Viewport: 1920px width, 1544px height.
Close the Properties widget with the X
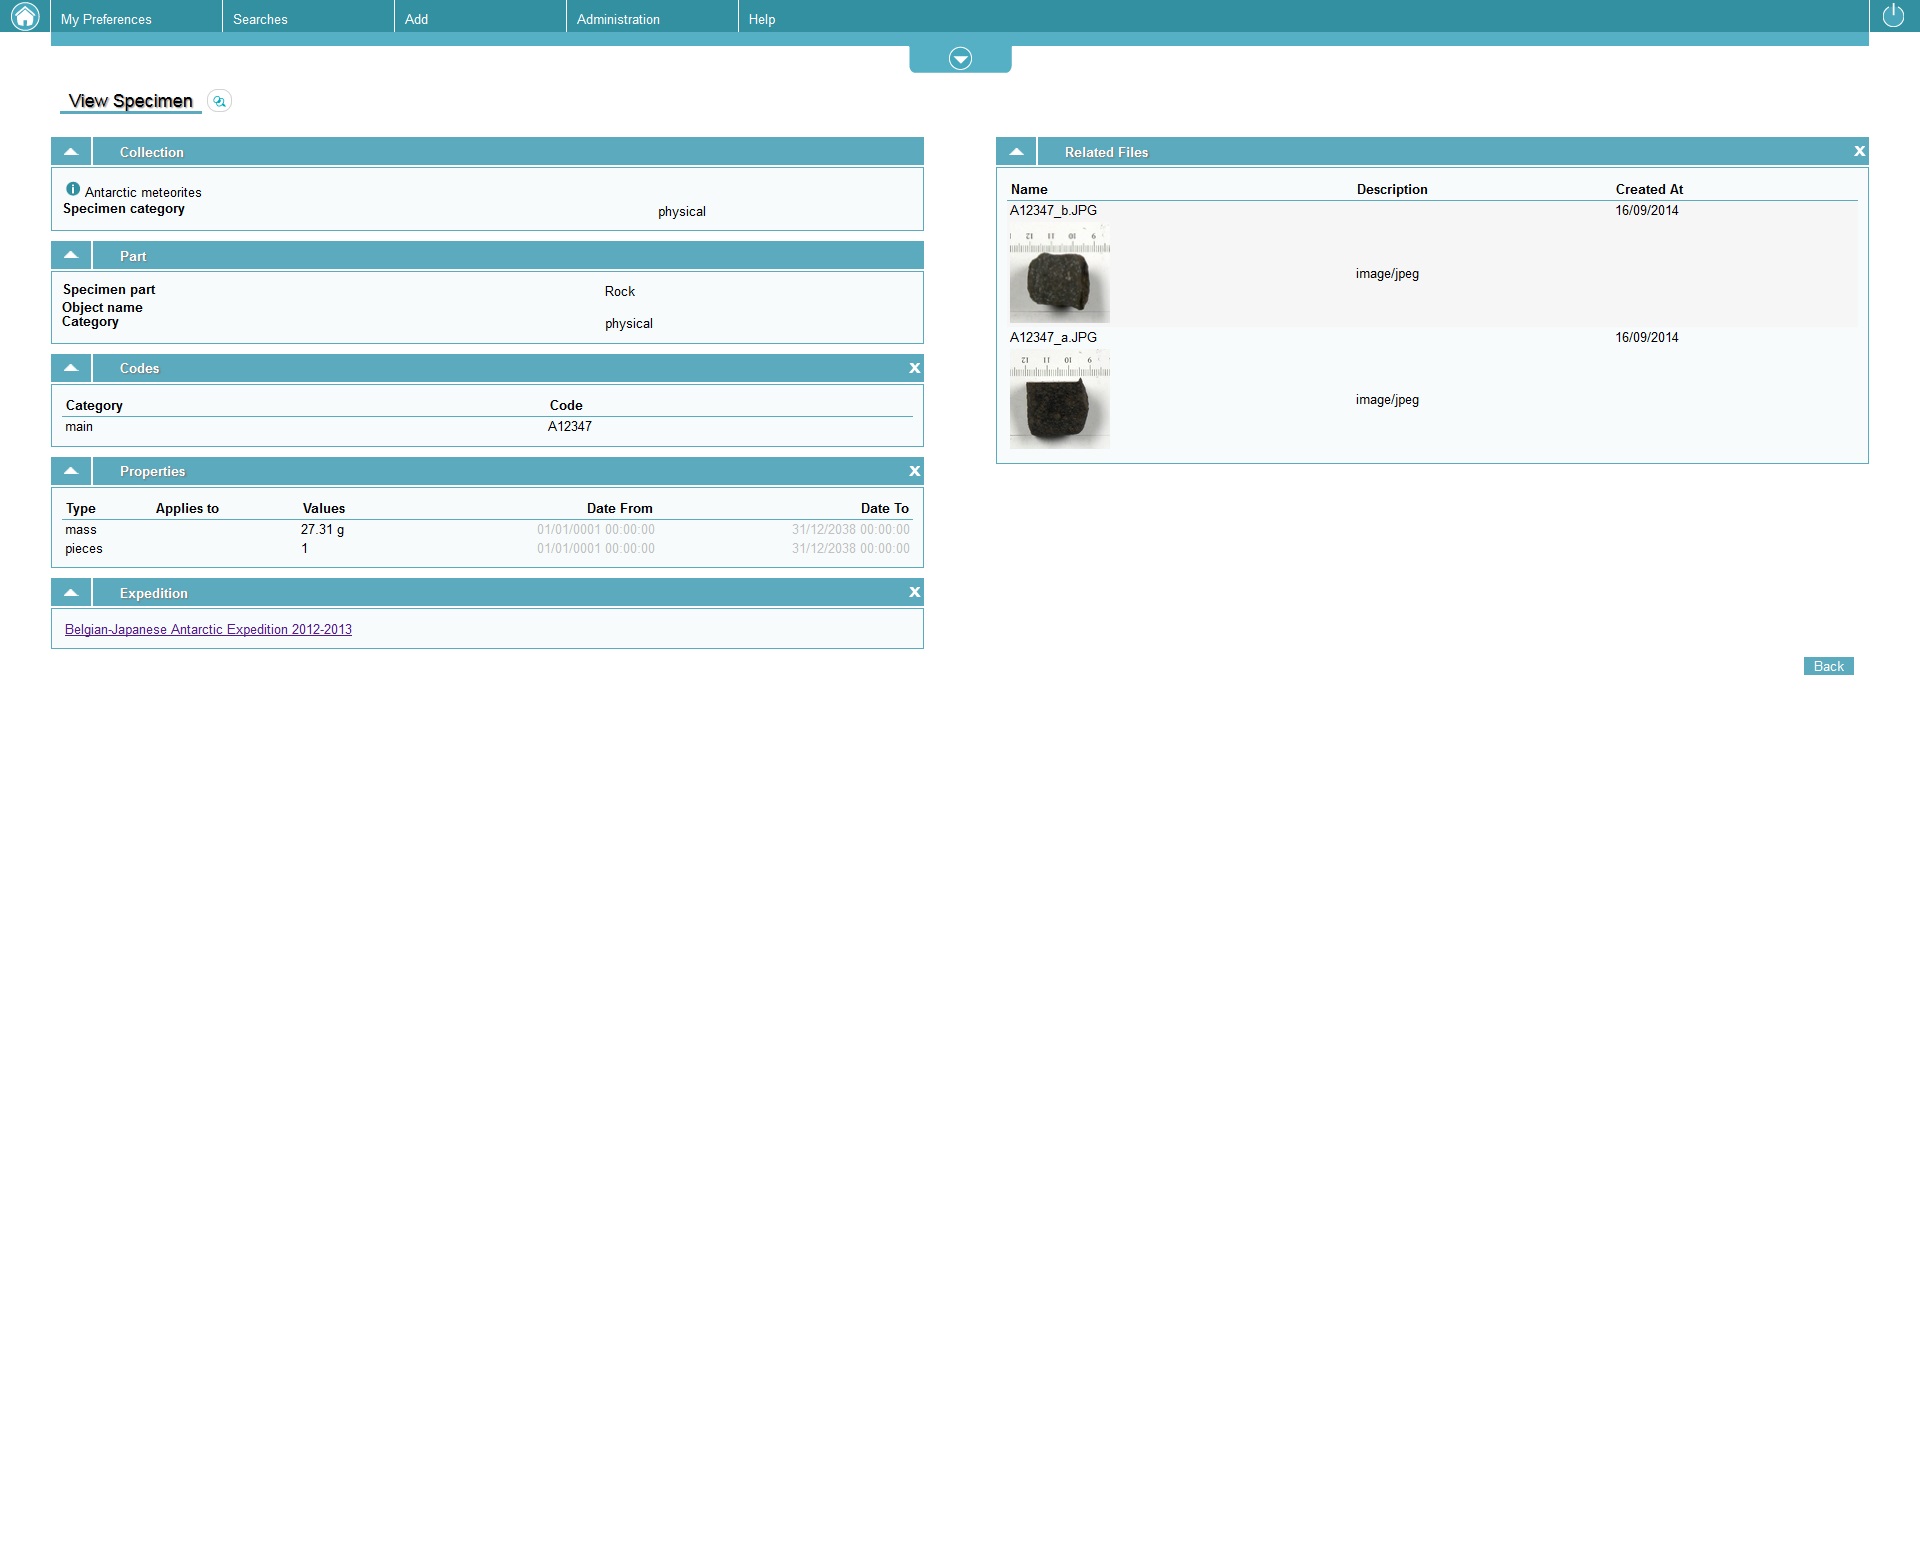[x=914, y=471]
